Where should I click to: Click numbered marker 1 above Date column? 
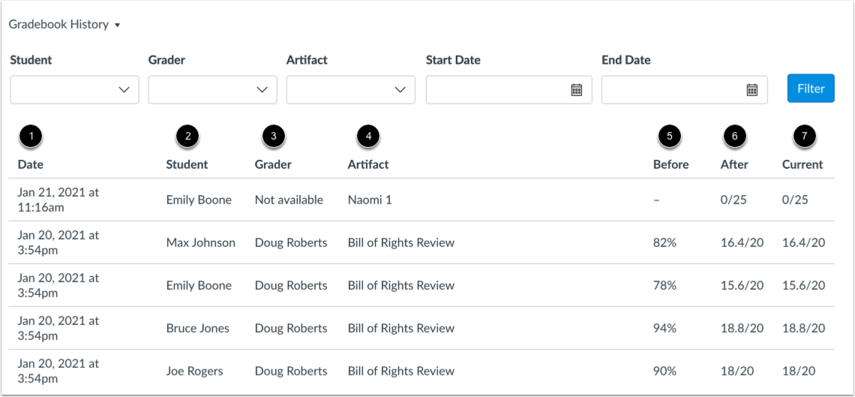point(31,137)
